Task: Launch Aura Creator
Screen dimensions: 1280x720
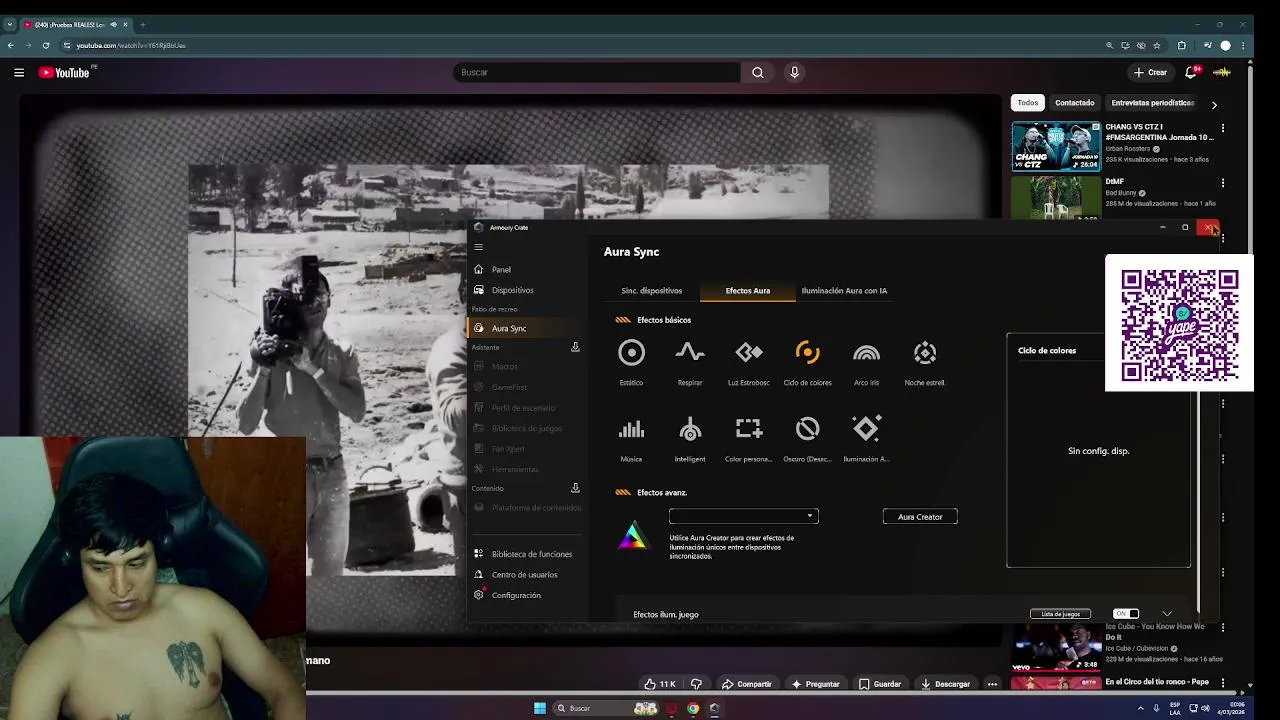Action: pos(920,517)
